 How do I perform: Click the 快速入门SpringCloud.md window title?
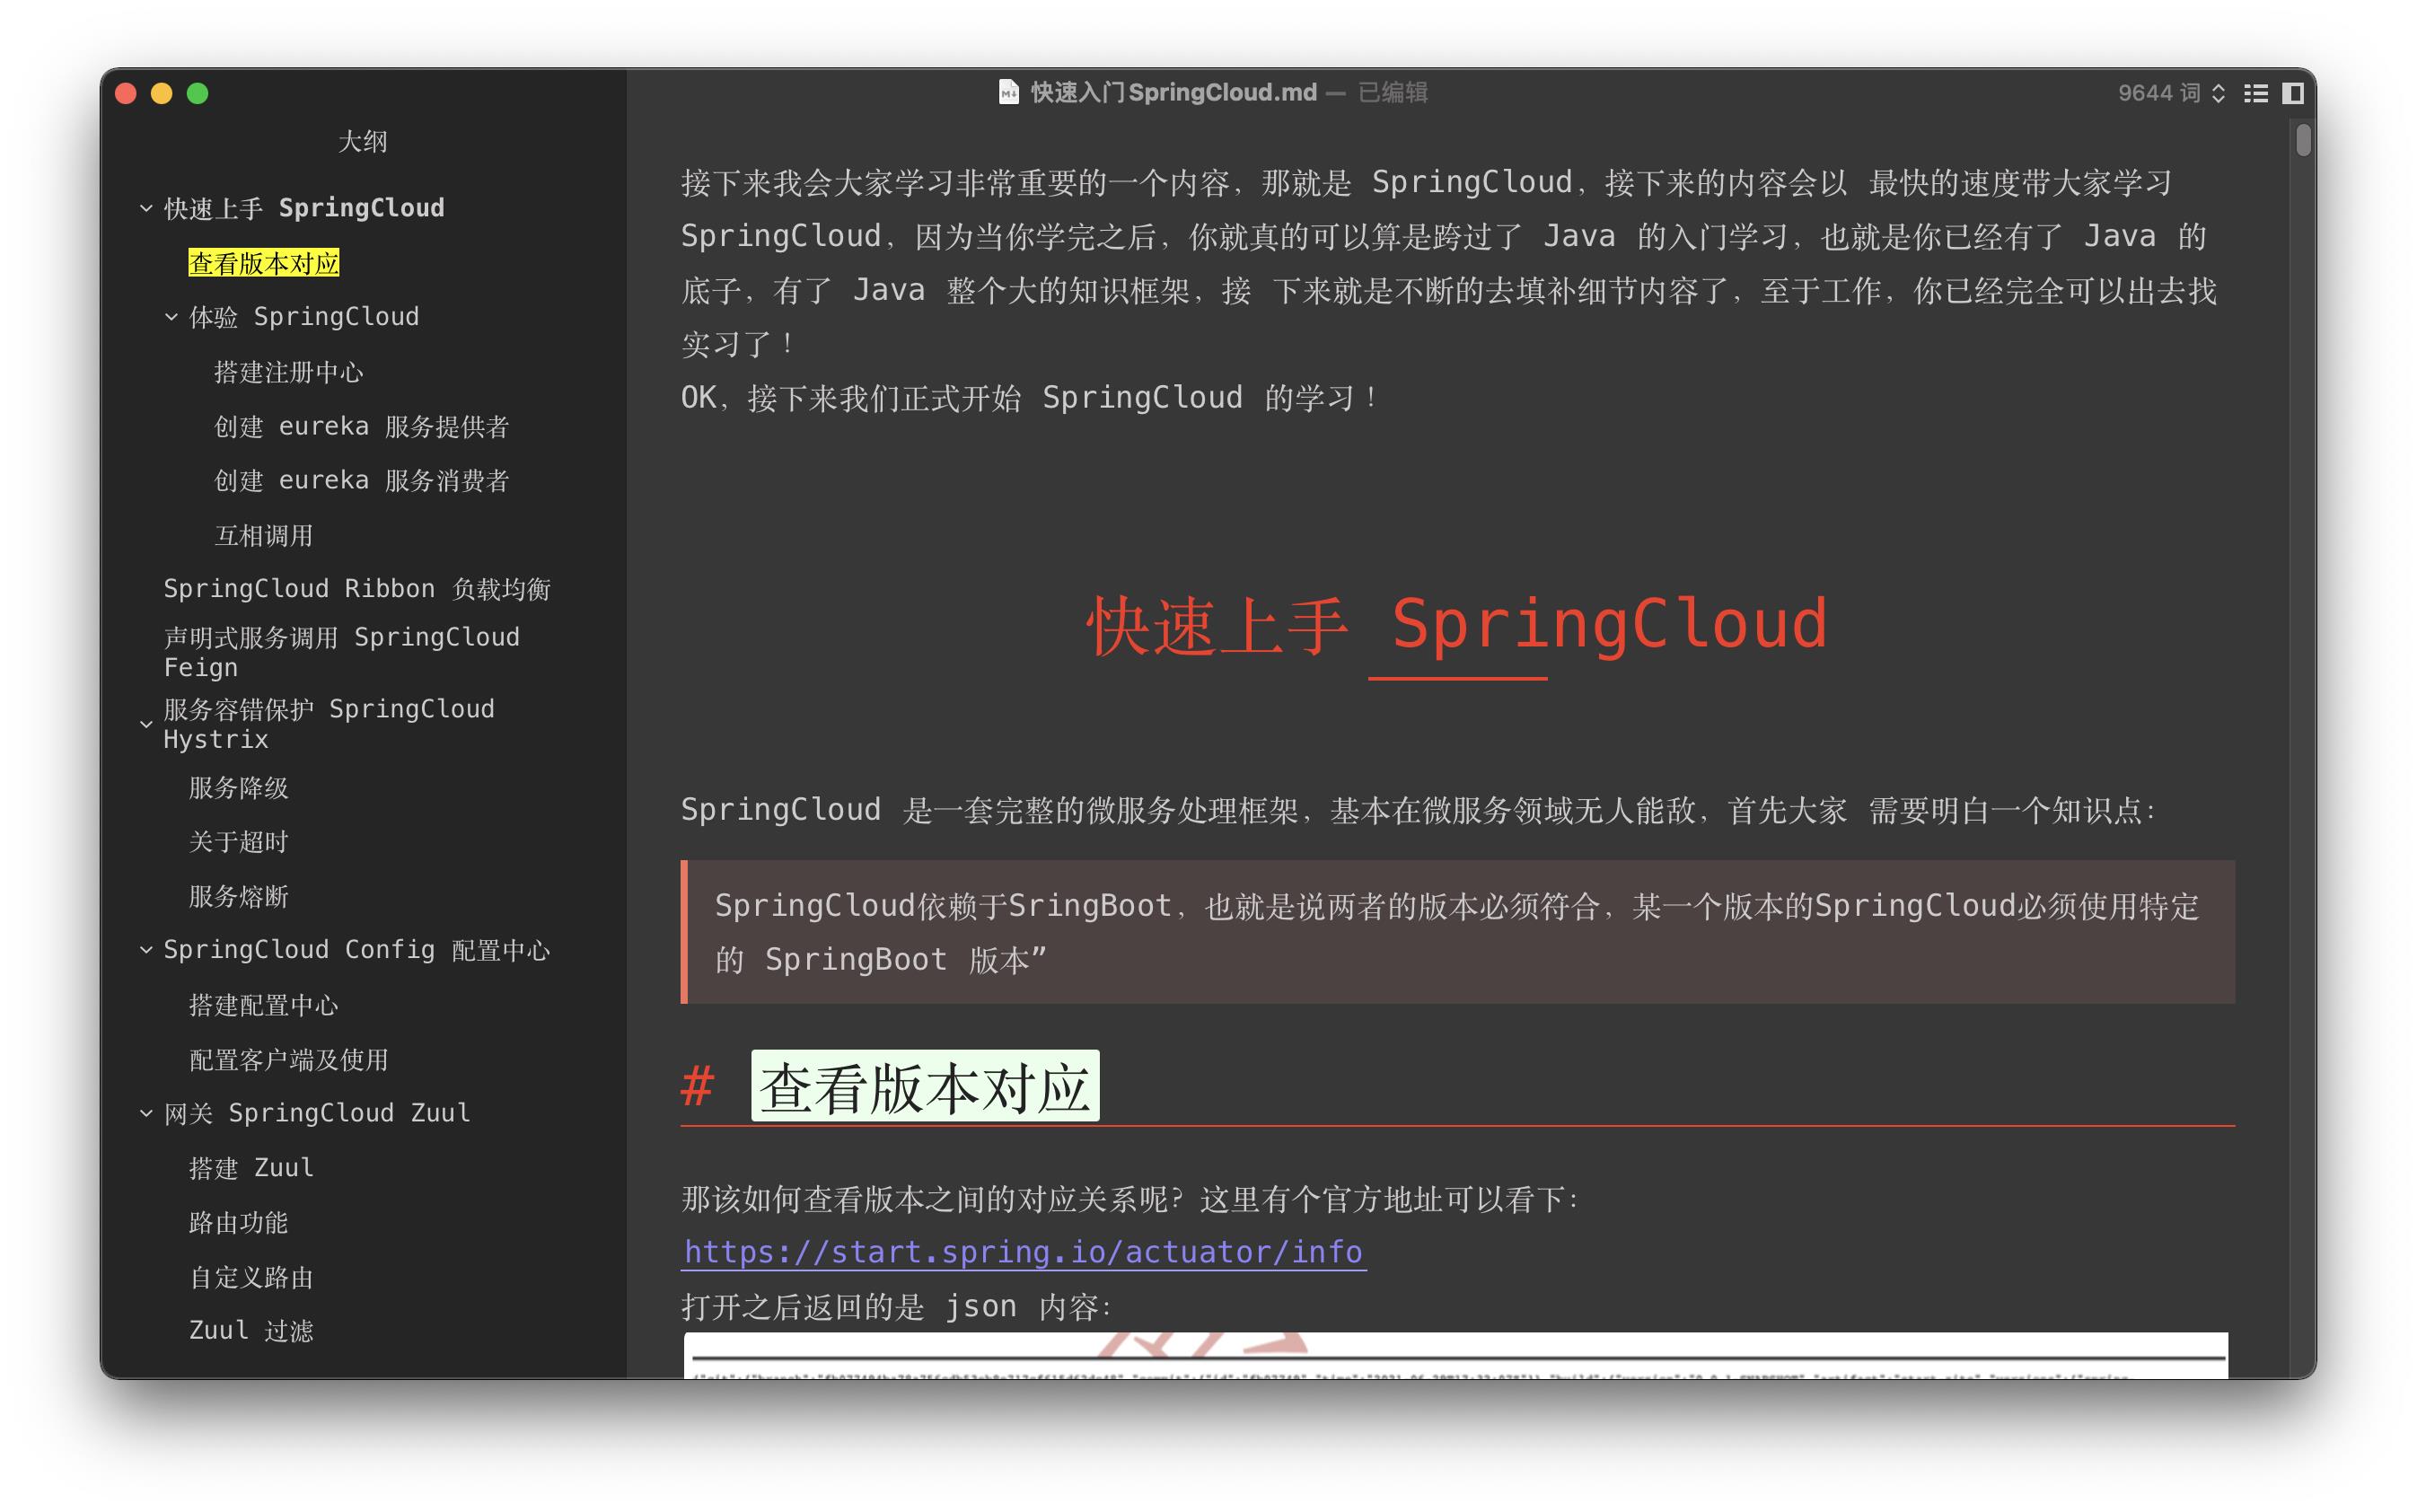pos(1173,93)
